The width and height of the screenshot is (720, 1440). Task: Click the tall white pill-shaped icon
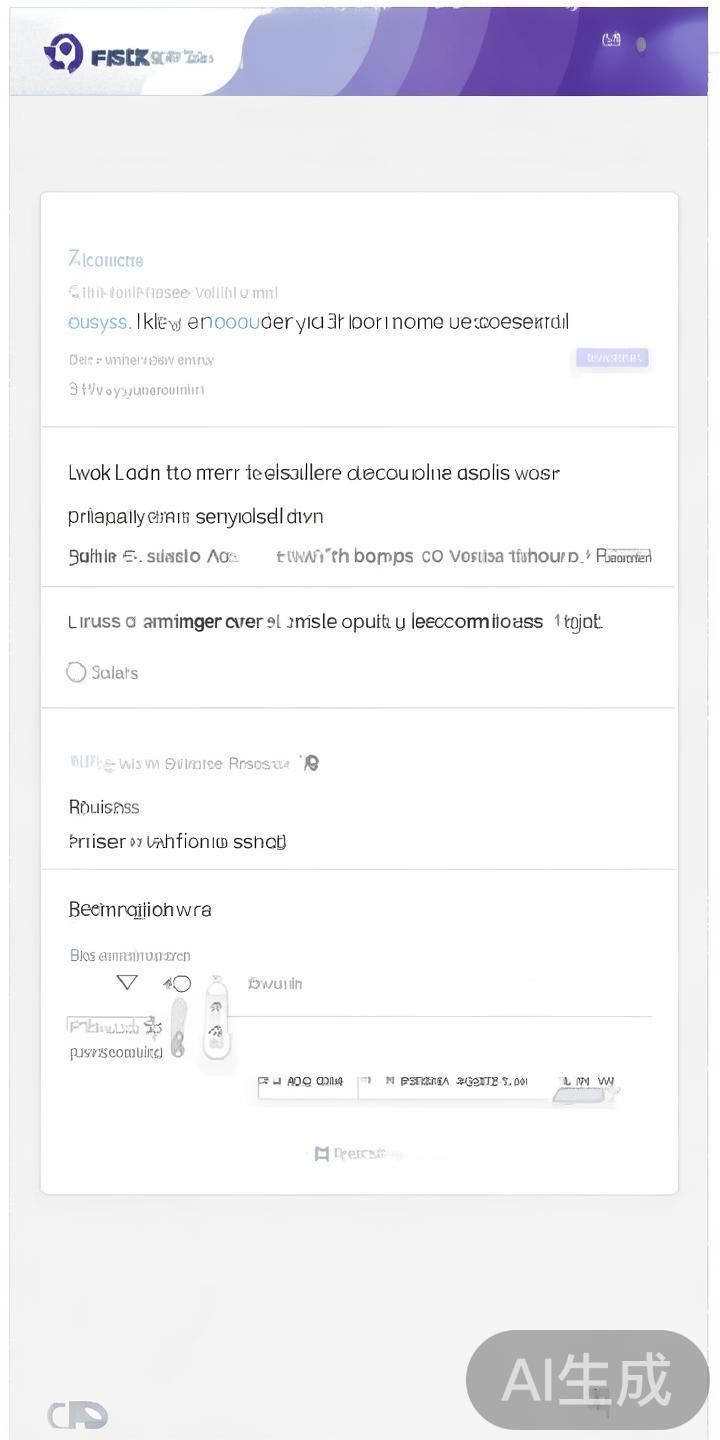tap(216, 1018)
